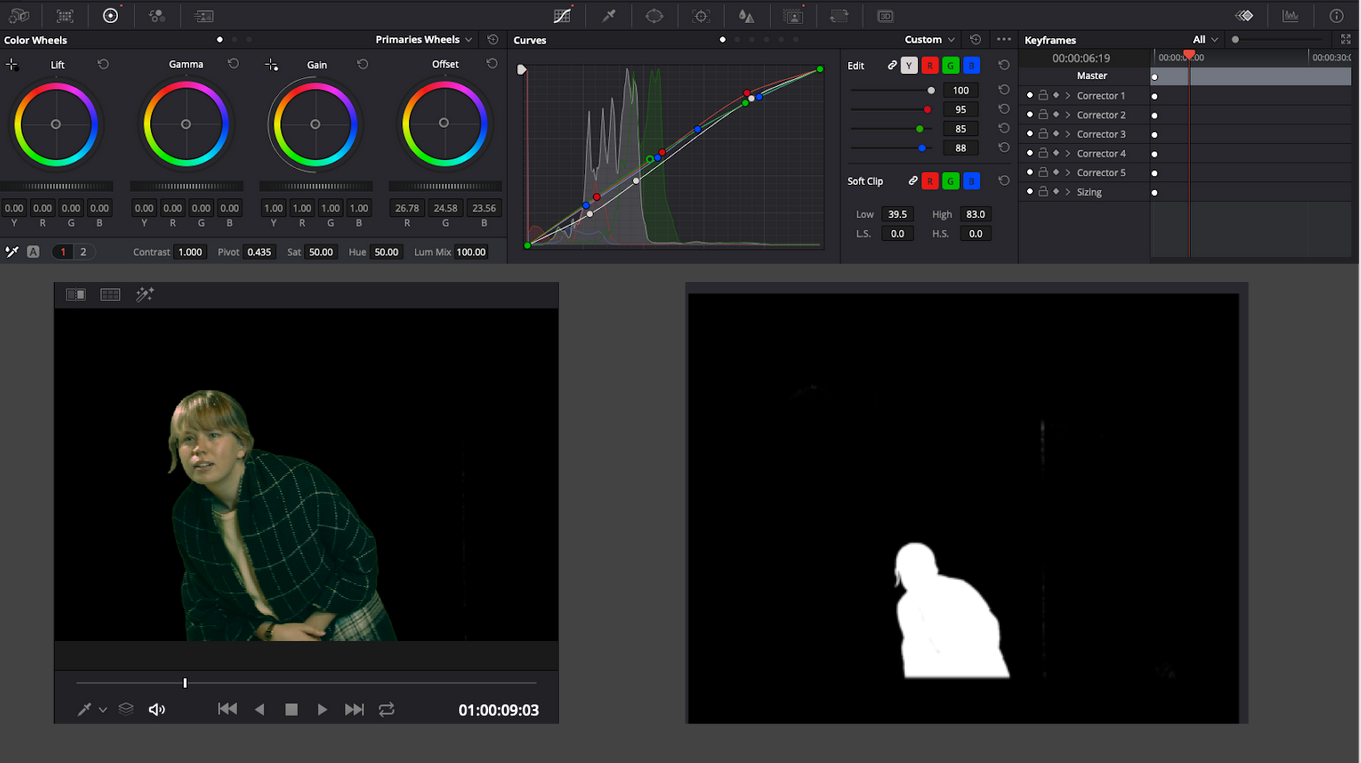Expand the Sizing keyframe track
This screenshot has height=763, width=1361.
click(x=1068, y=192)
